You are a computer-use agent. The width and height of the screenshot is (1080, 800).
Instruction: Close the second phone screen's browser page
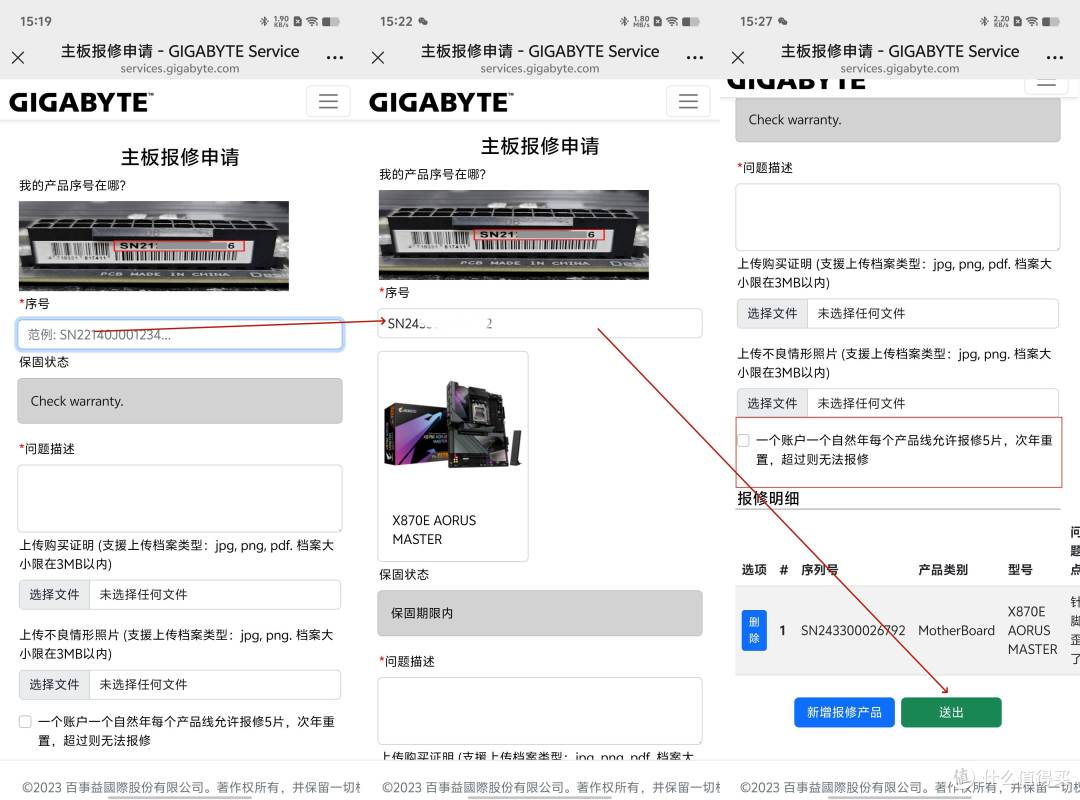378,58
